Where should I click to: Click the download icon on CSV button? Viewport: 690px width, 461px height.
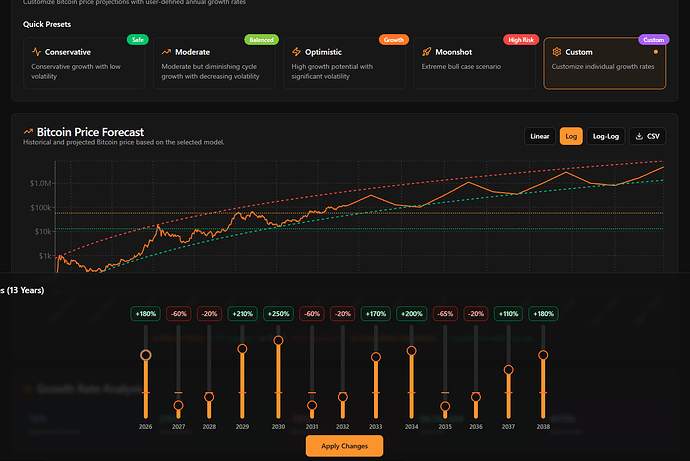pyautogui.click(x=637, y=136)
